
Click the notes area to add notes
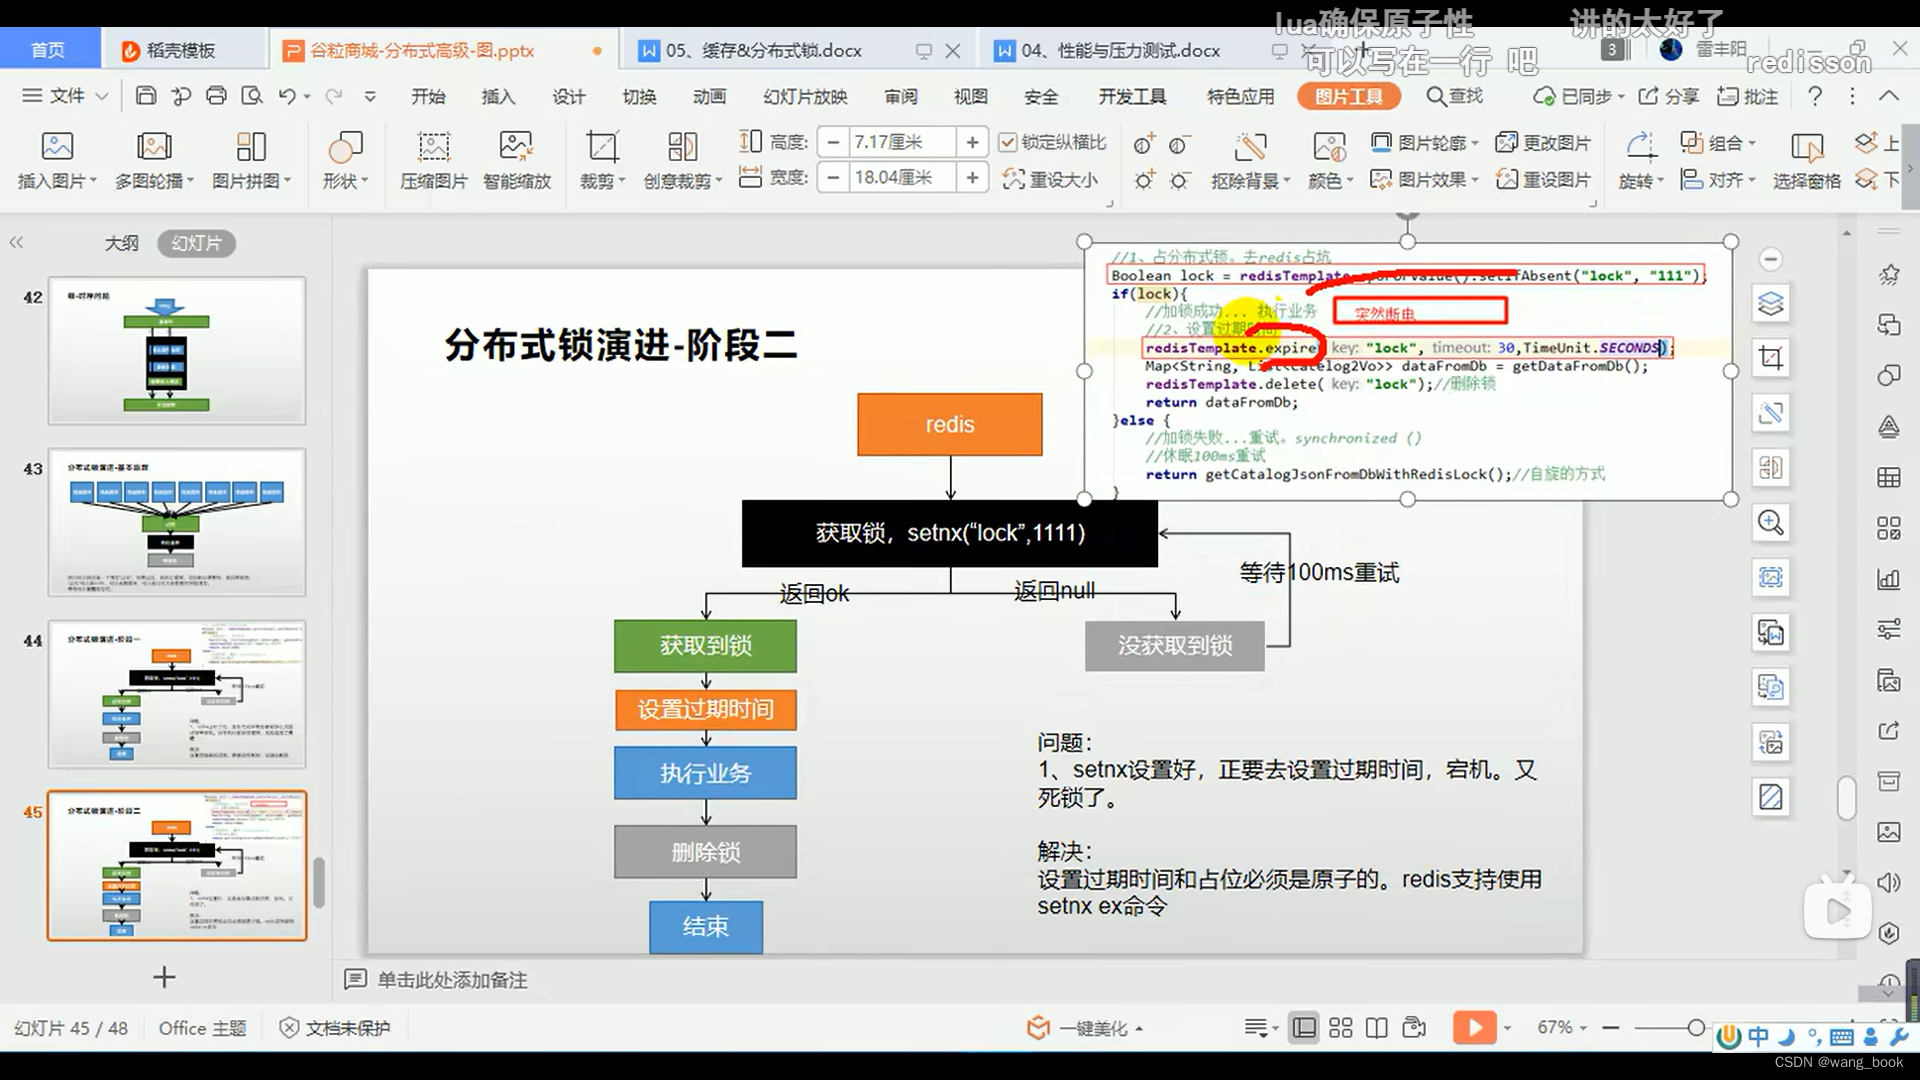coord(452,980)
